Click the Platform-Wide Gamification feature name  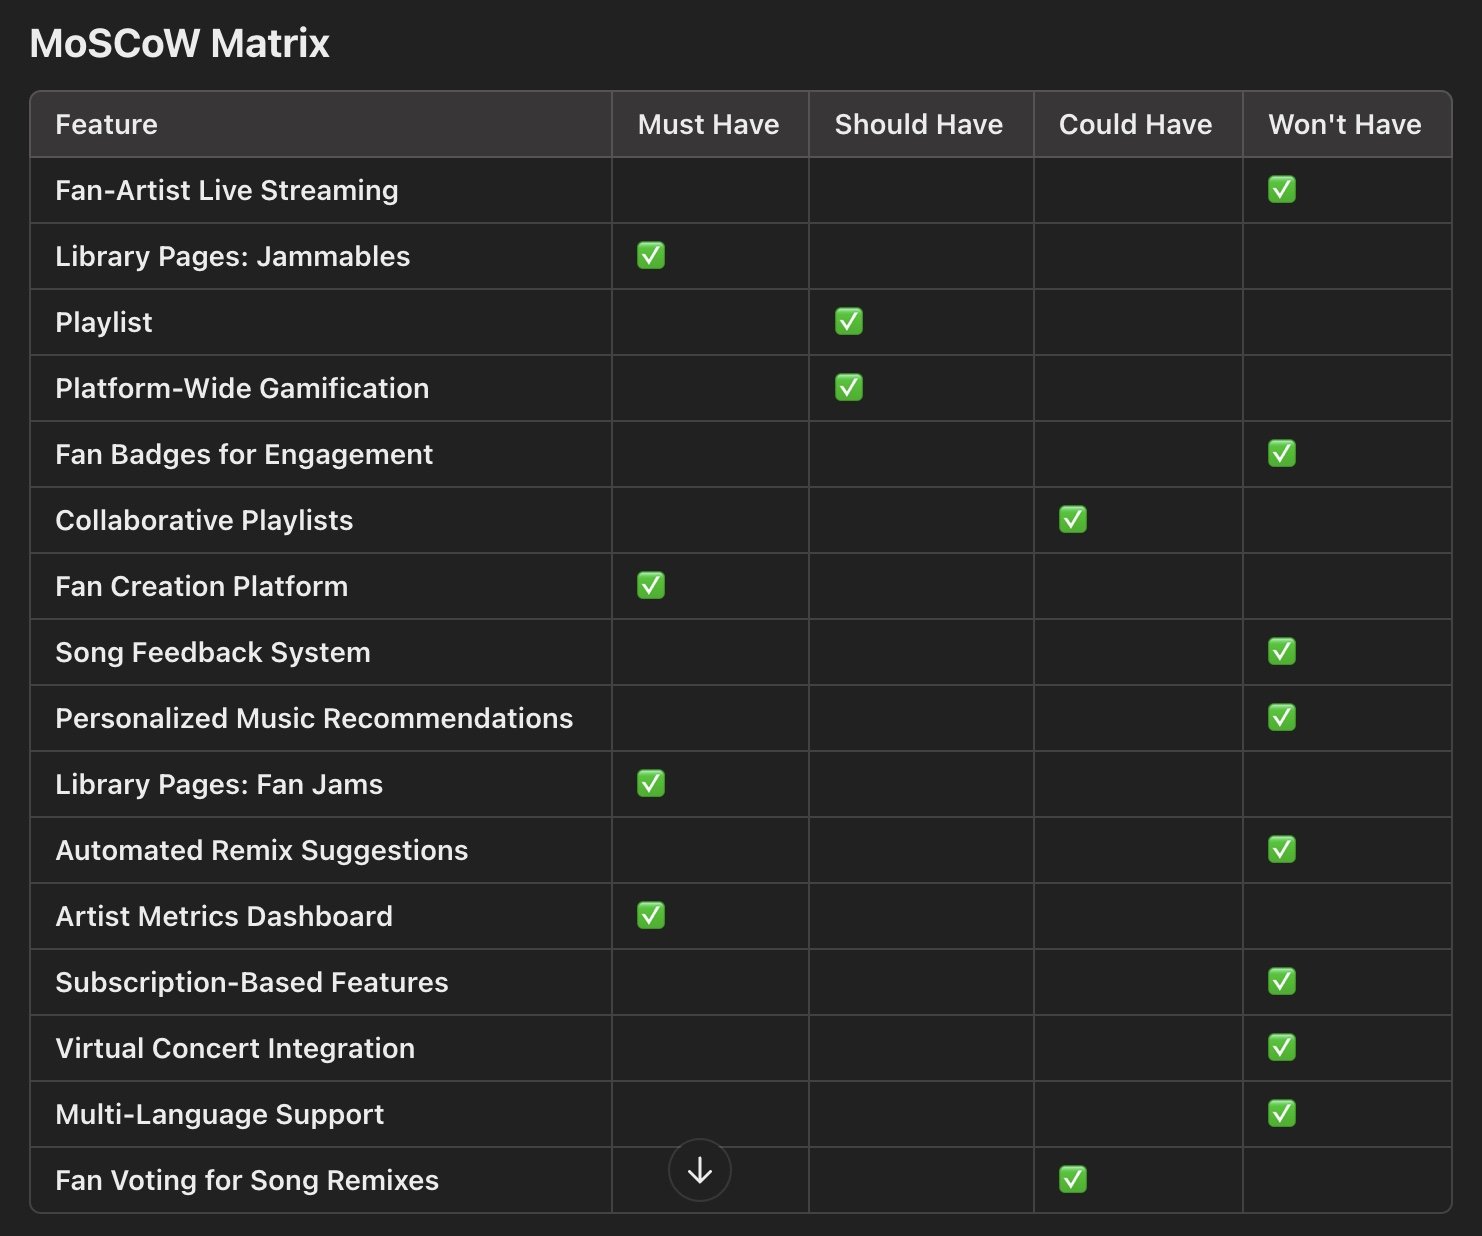point(242,388)
